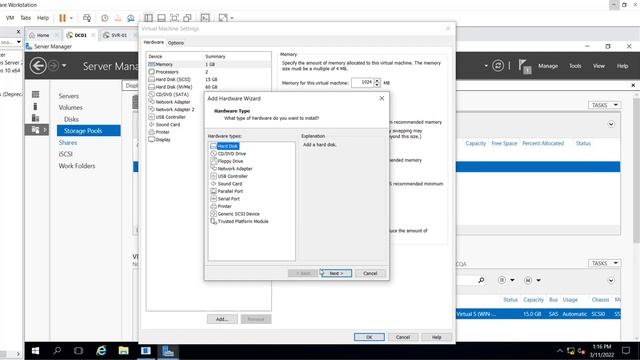This screenshot has height=360, width=640.
Task: Open Tabs menu in VMware Workstation
Action: (25, 18)
